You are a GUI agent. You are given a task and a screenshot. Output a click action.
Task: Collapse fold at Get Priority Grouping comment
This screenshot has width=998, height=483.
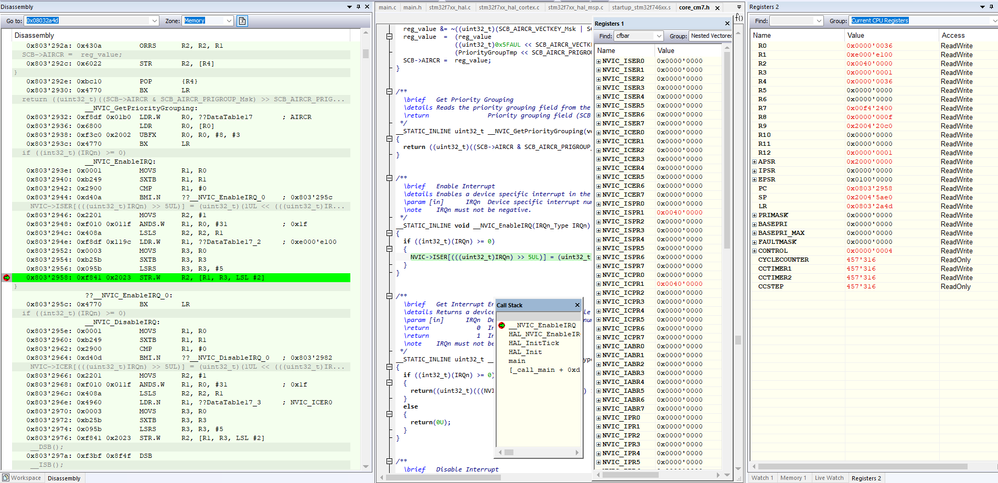389,91
